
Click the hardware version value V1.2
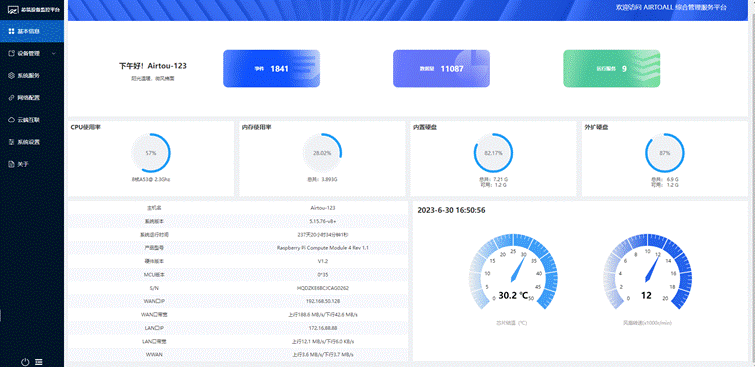point(323,261)
